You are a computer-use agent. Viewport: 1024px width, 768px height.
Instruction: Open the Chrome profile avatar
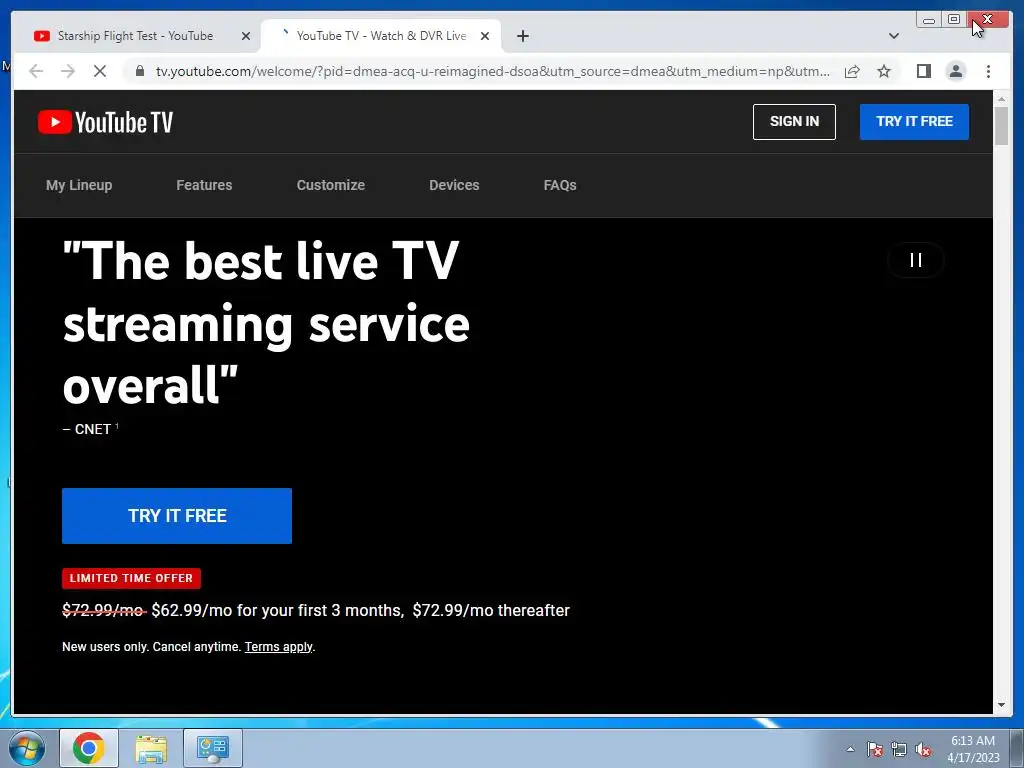pos(955,71)
